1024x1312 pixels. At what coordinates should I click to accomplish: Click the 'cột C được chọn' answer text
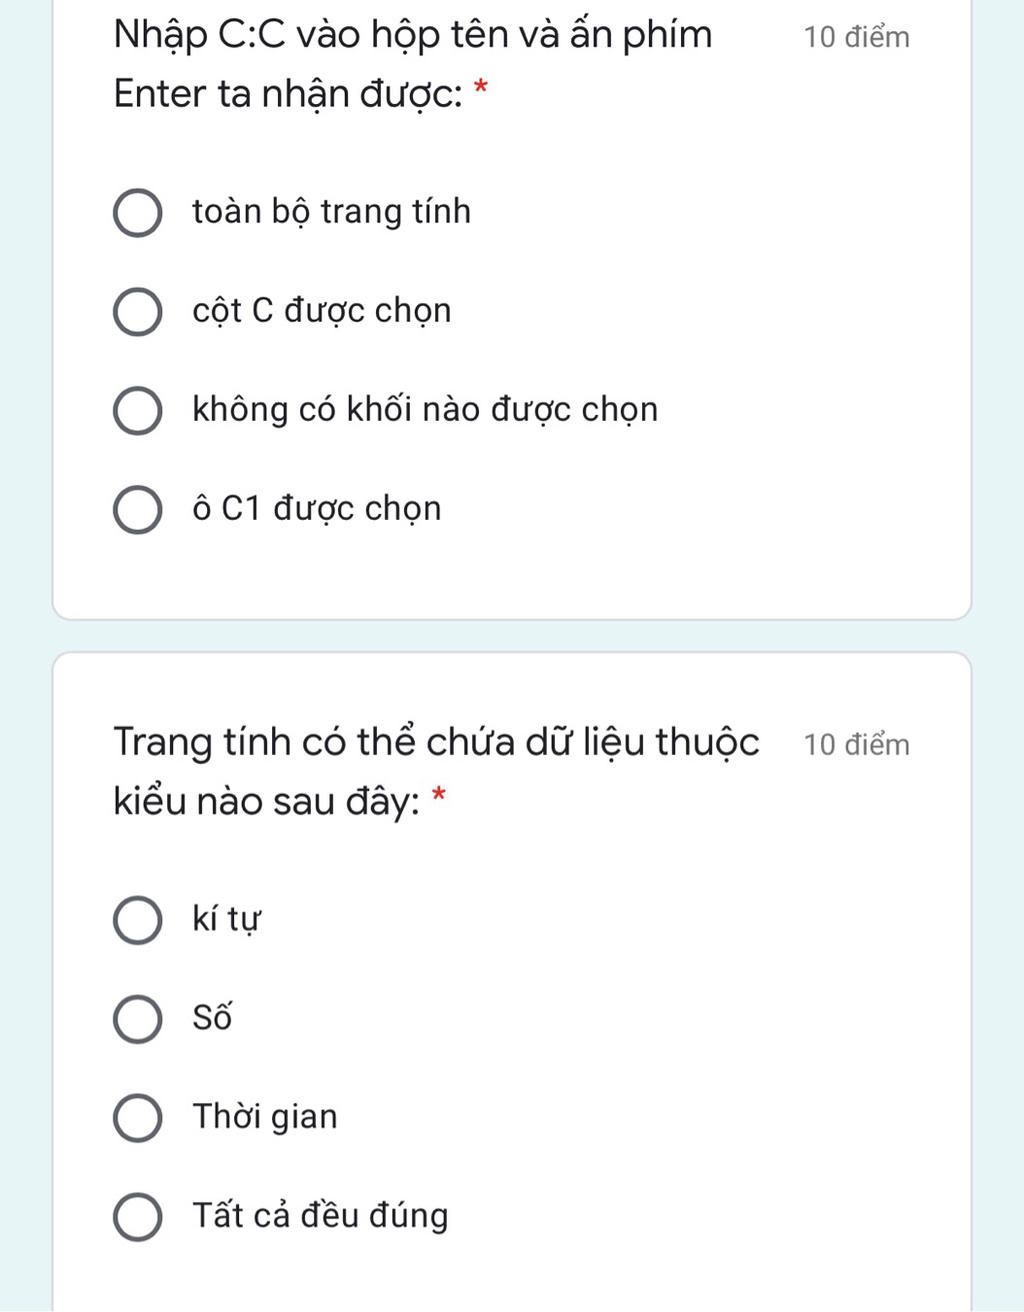click(321, 311)
